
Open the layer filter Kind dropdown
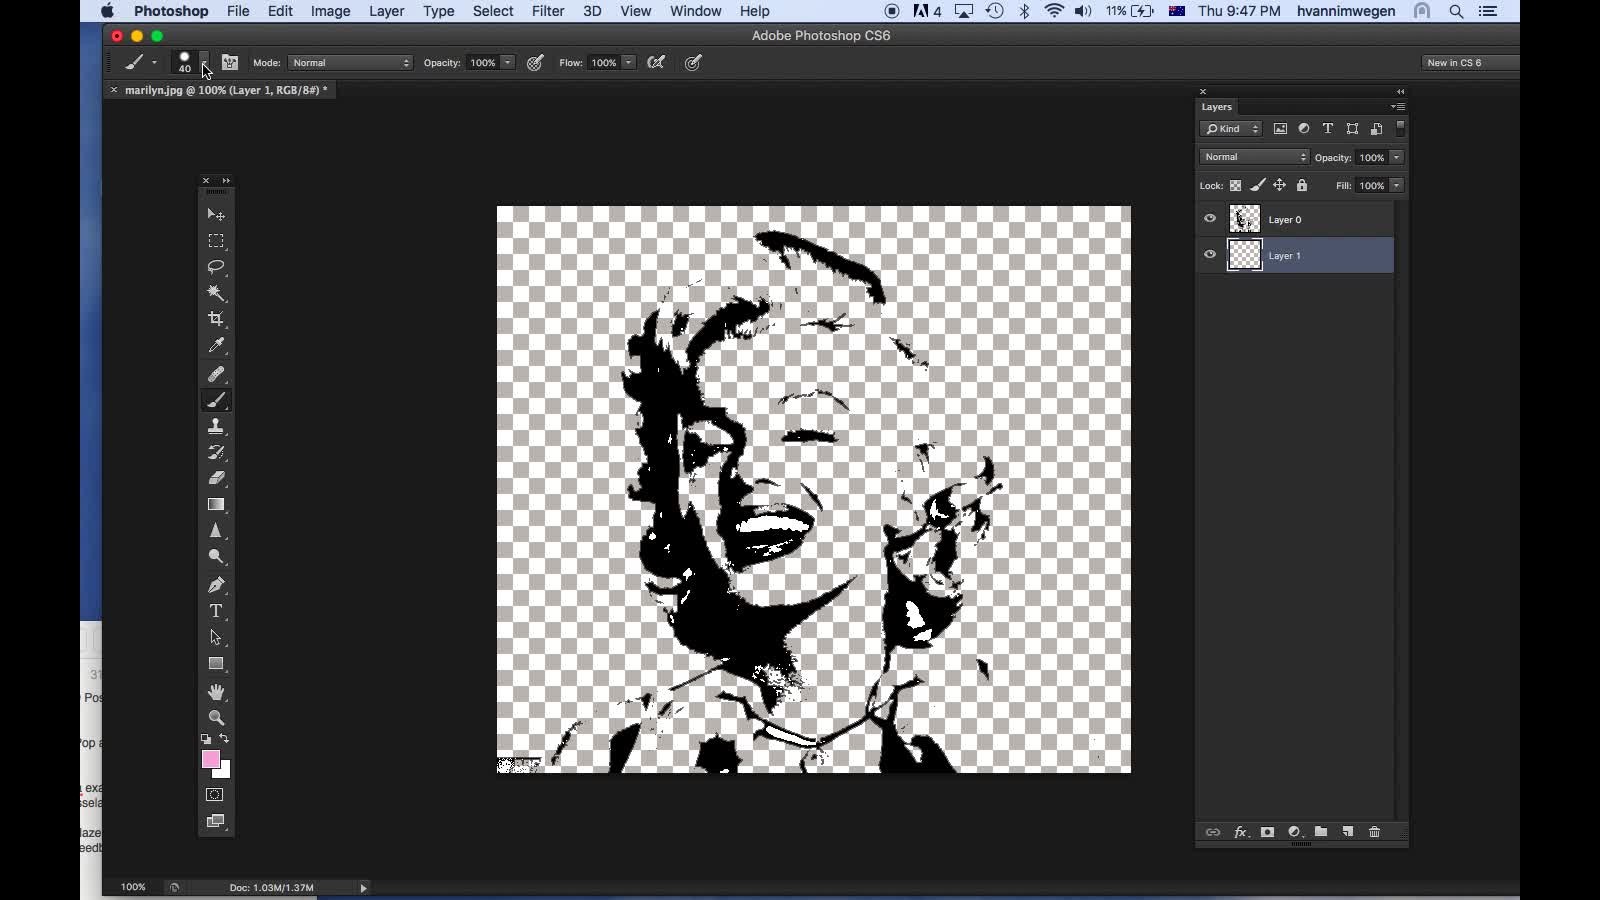point(1231,129)
